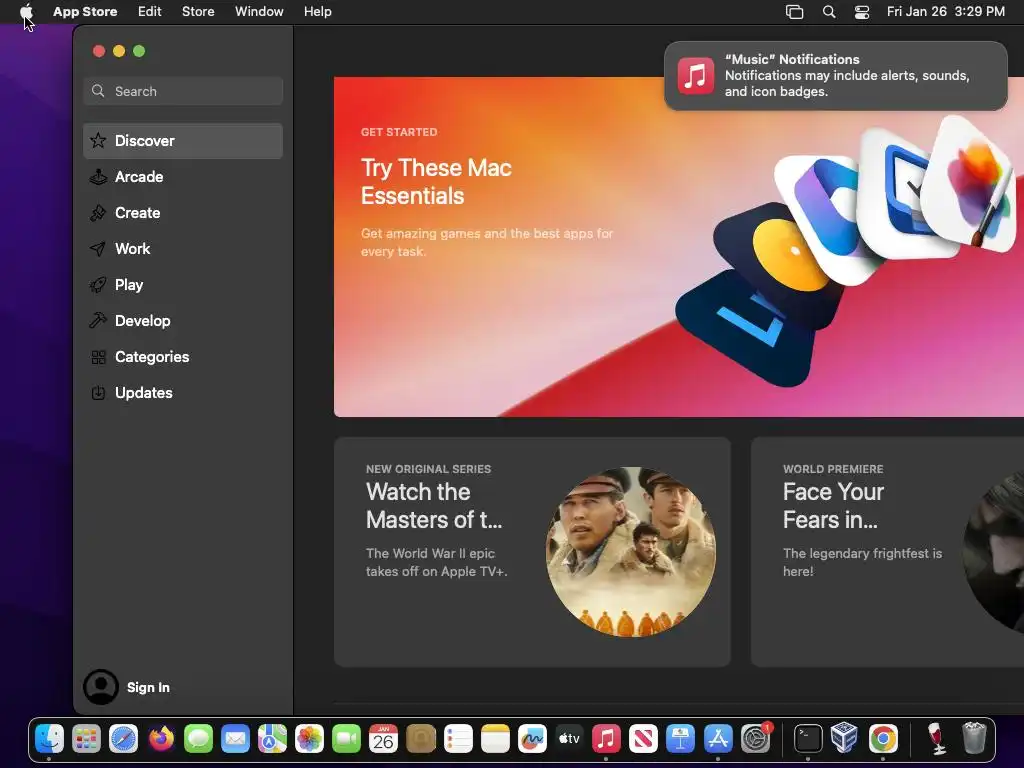Open the Window menu
The image size is (1024, 768).
(259, 11)
